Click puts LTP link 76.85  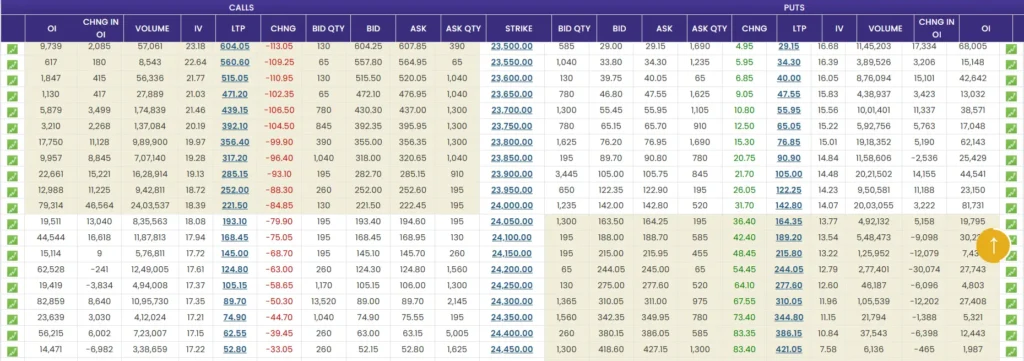(x=789, y=142)
